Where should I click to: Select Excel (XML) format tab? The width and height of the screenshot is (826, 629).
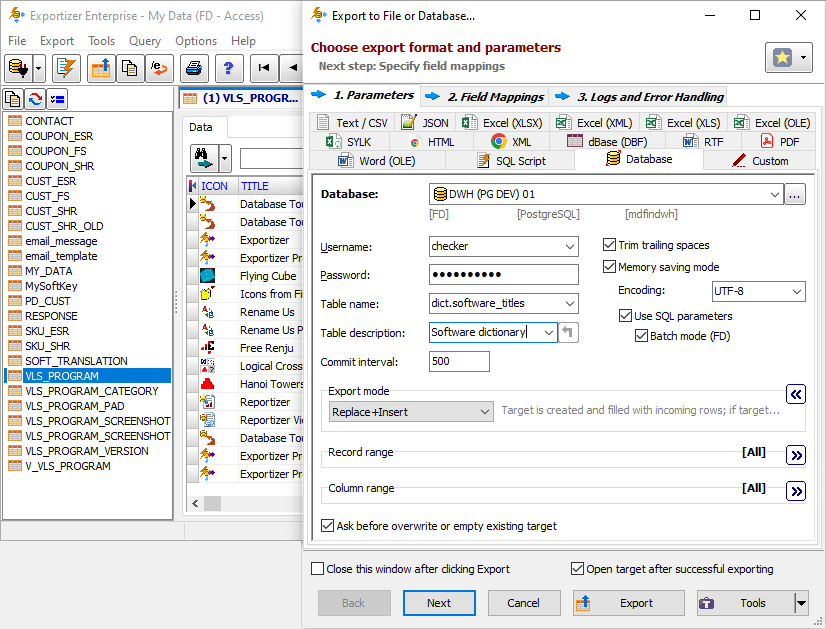[595, 123]
